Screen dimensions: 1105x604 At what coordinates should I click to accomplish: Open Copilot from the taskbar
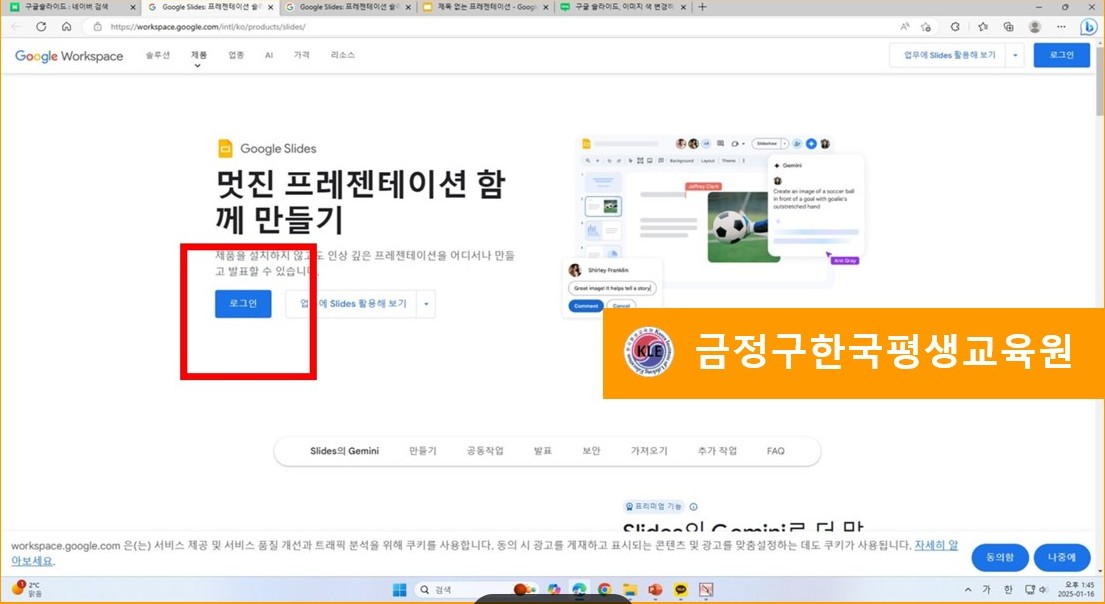point(554,589)
